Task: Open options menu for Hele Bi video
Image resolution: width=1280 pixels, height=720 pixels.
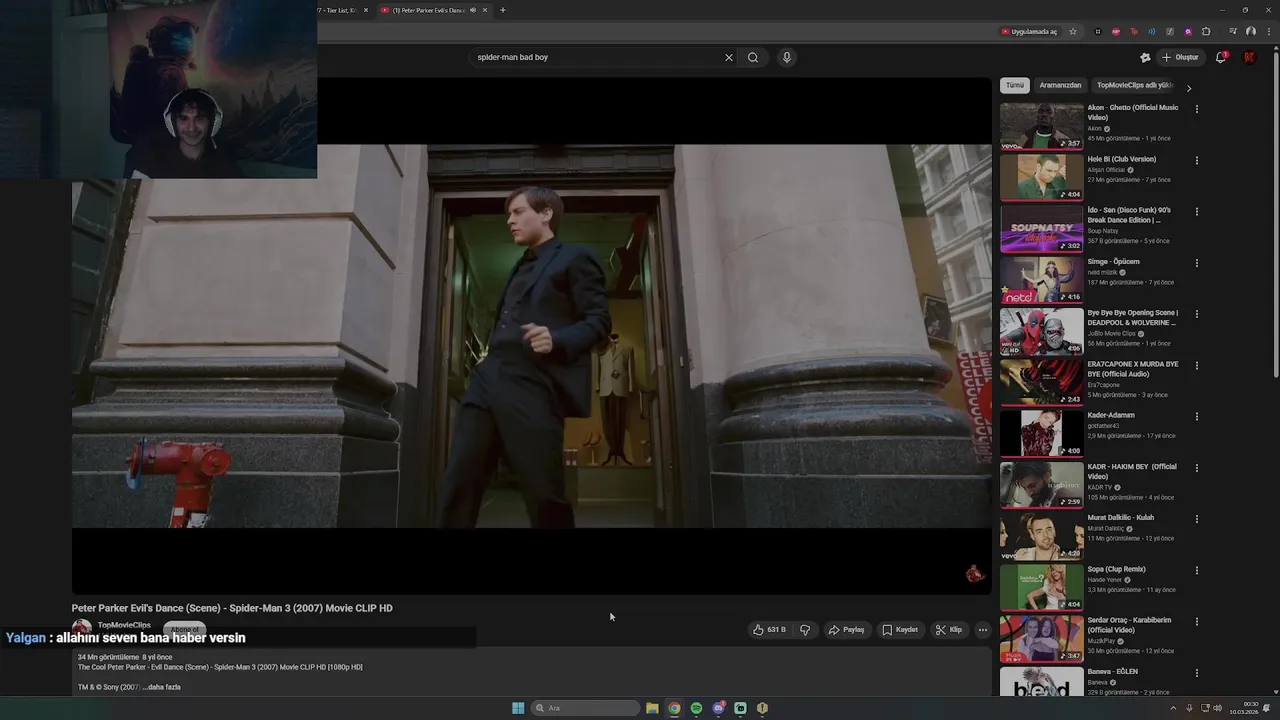Action: click(1196, 160)
